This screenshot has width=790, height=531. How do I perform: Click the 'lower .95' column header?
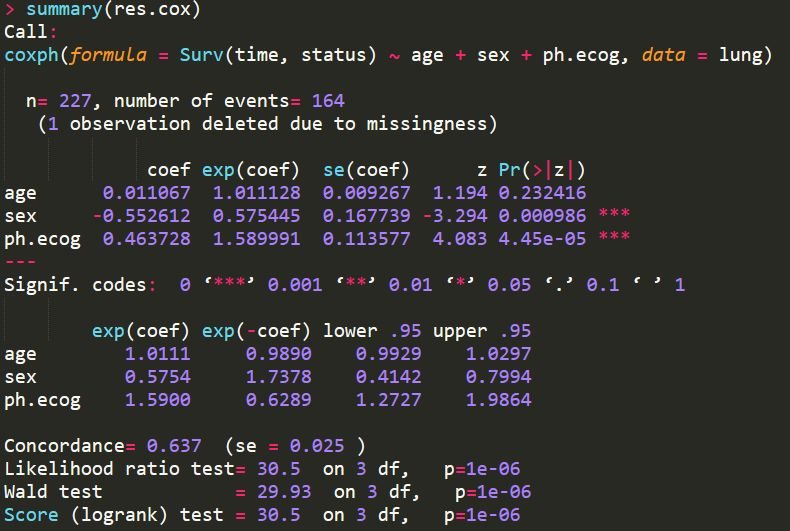pos(372,331)
